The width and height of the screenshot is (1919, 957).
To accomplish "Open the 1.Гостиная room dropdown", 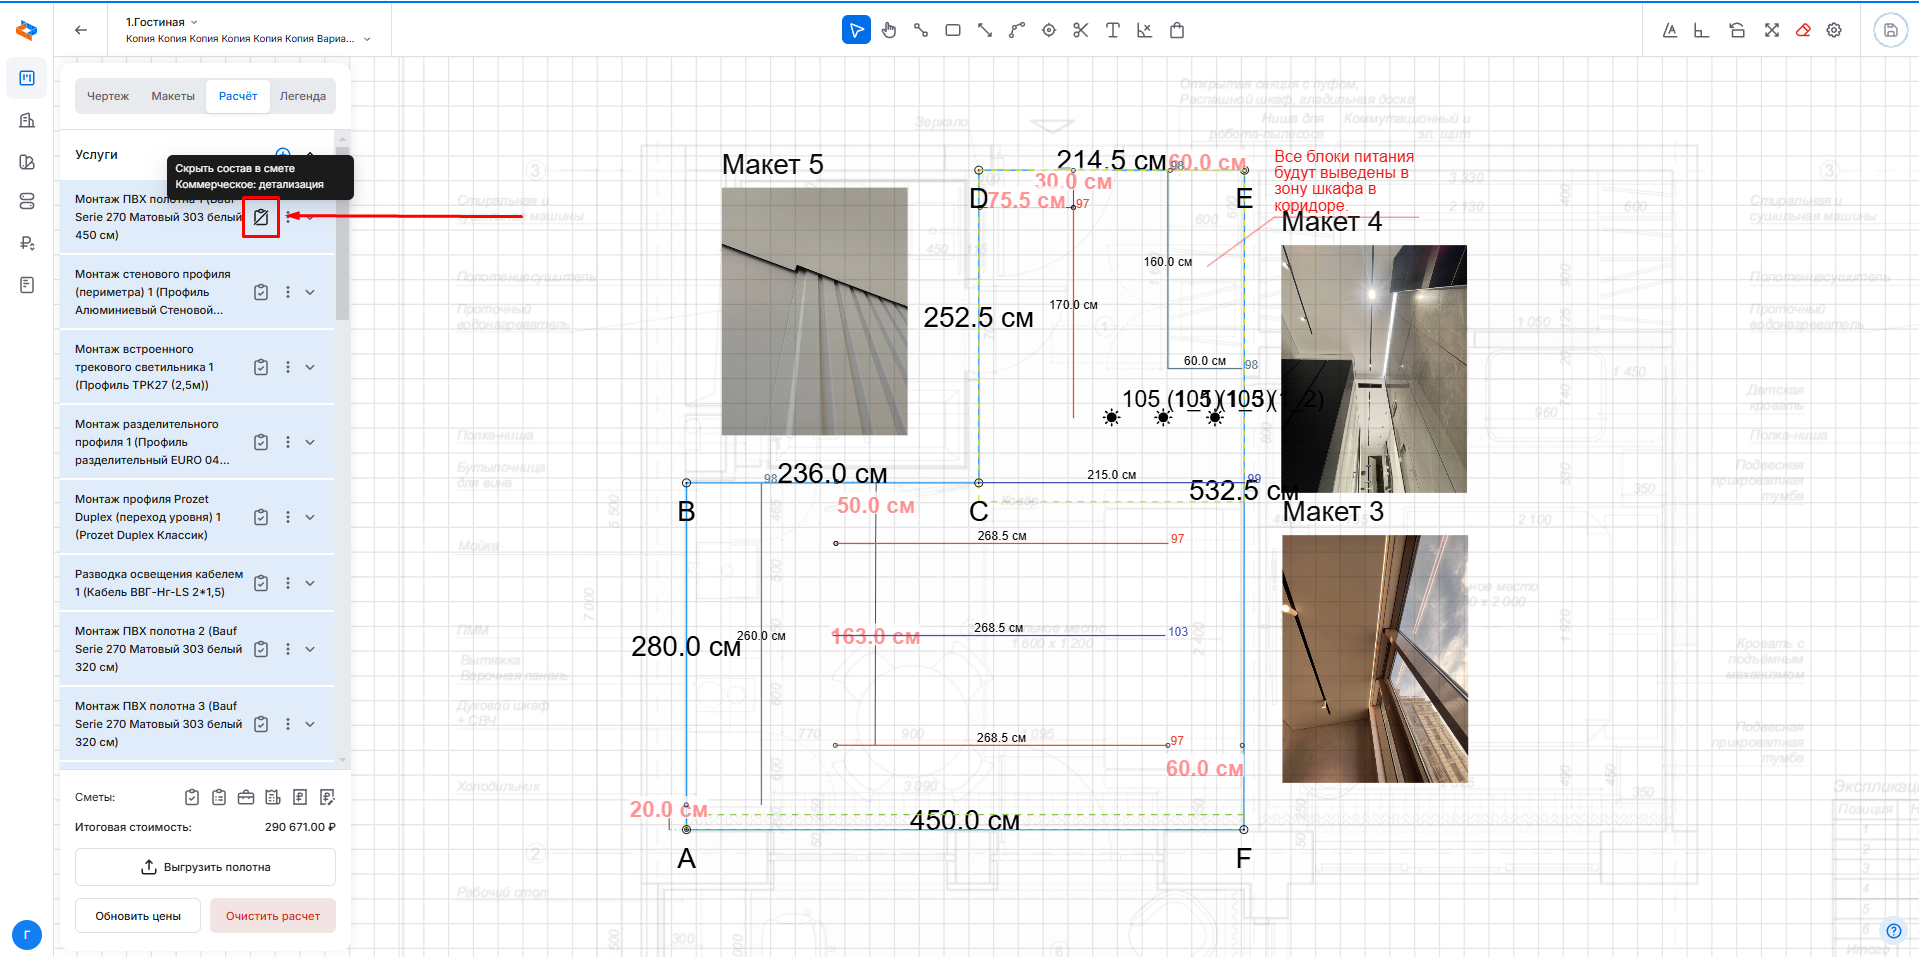I will coord(162,22).
